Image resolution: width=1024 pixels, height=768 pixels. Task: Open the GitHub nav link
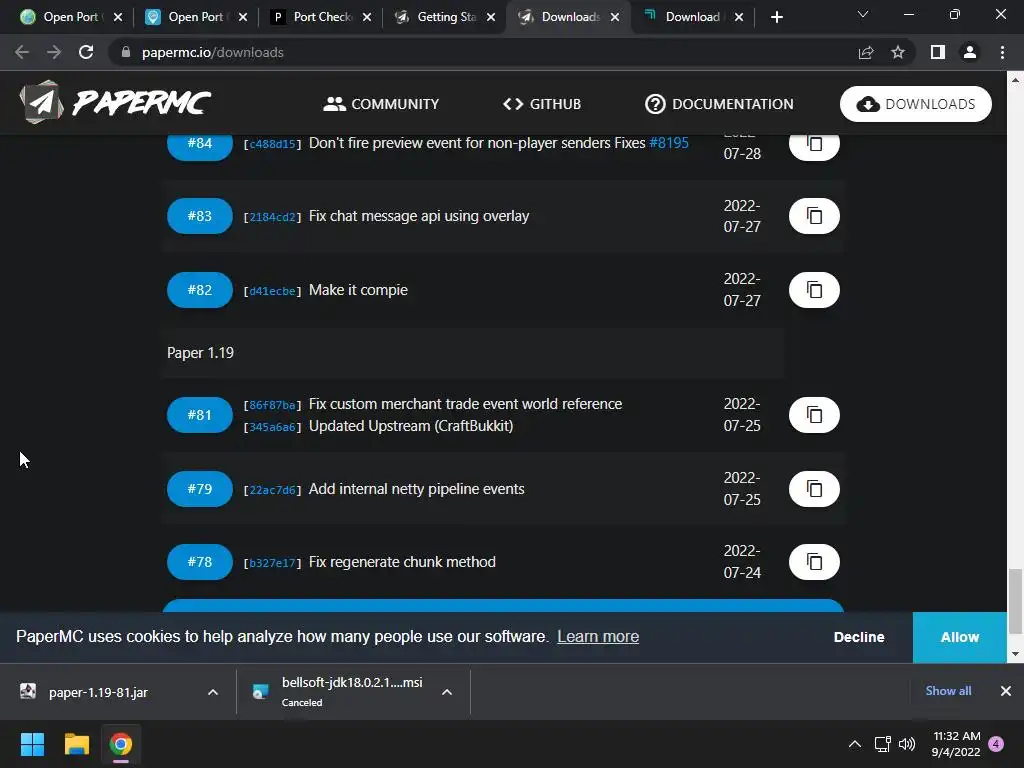coord(541,104)
